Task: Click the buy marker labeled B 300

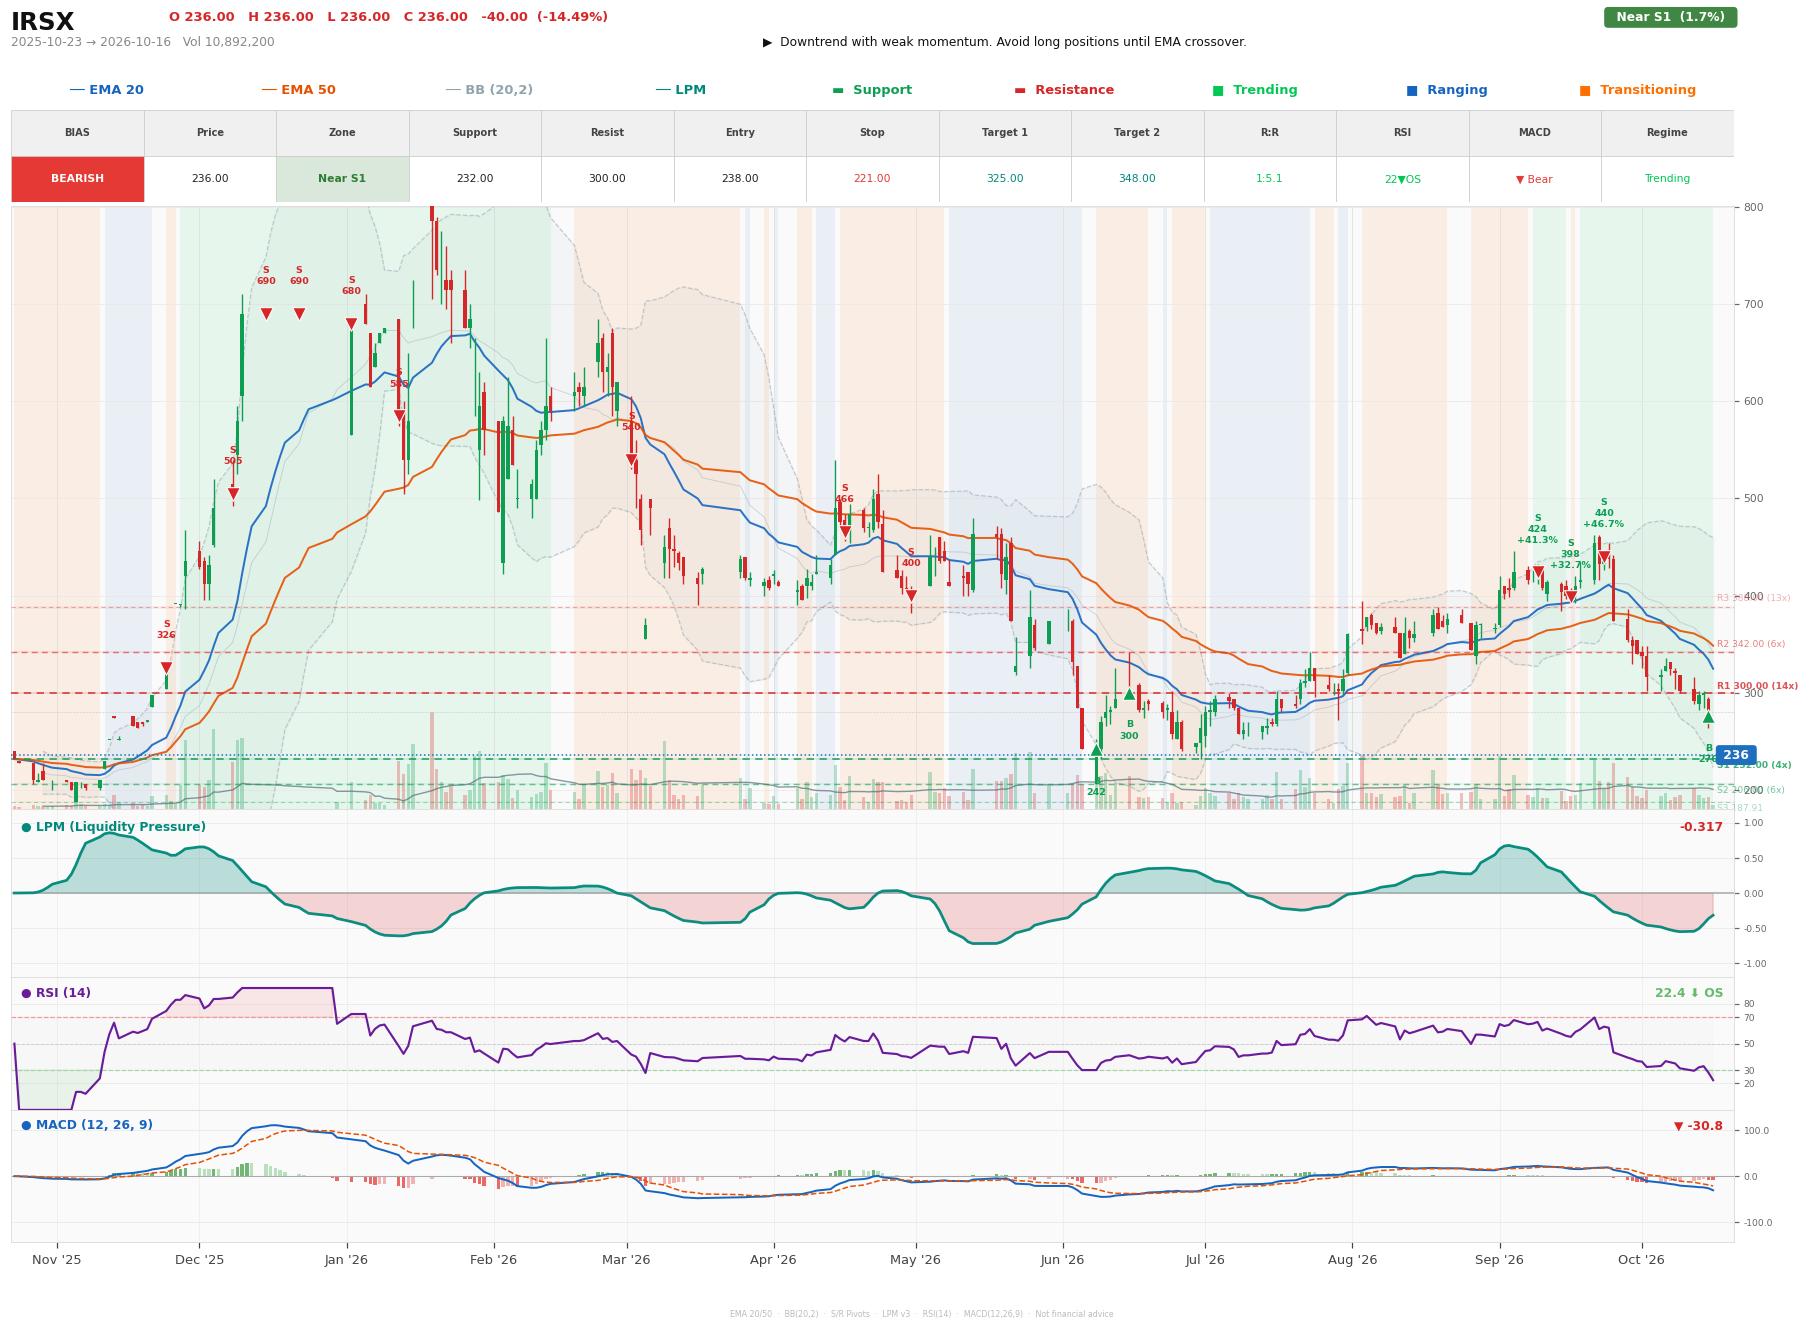Action: pos(1129,694)
